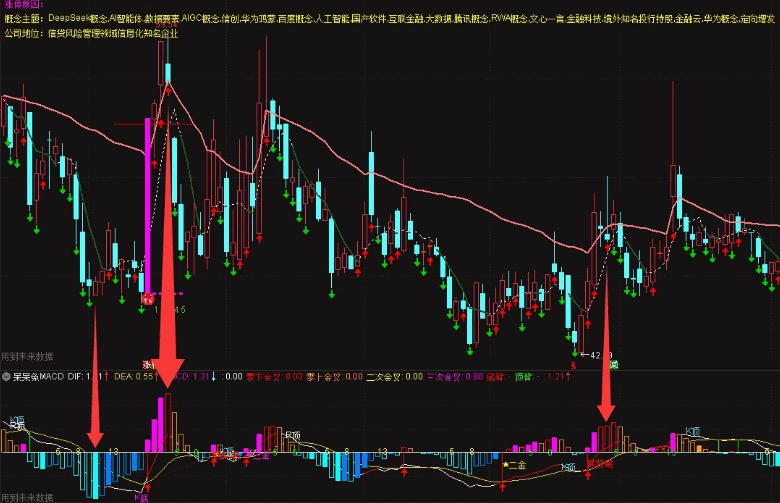
Task: Open the 金融科技 concept theme
Action: point(584,19)
